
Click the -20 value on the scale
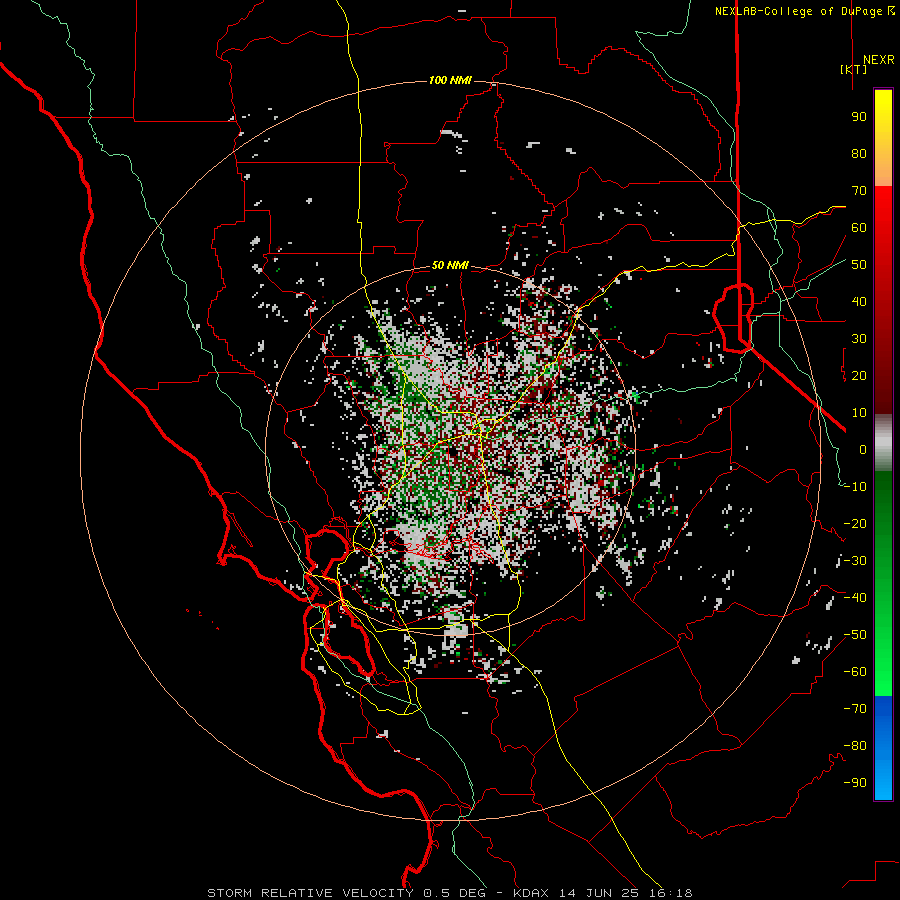click(x=855, y=524)
